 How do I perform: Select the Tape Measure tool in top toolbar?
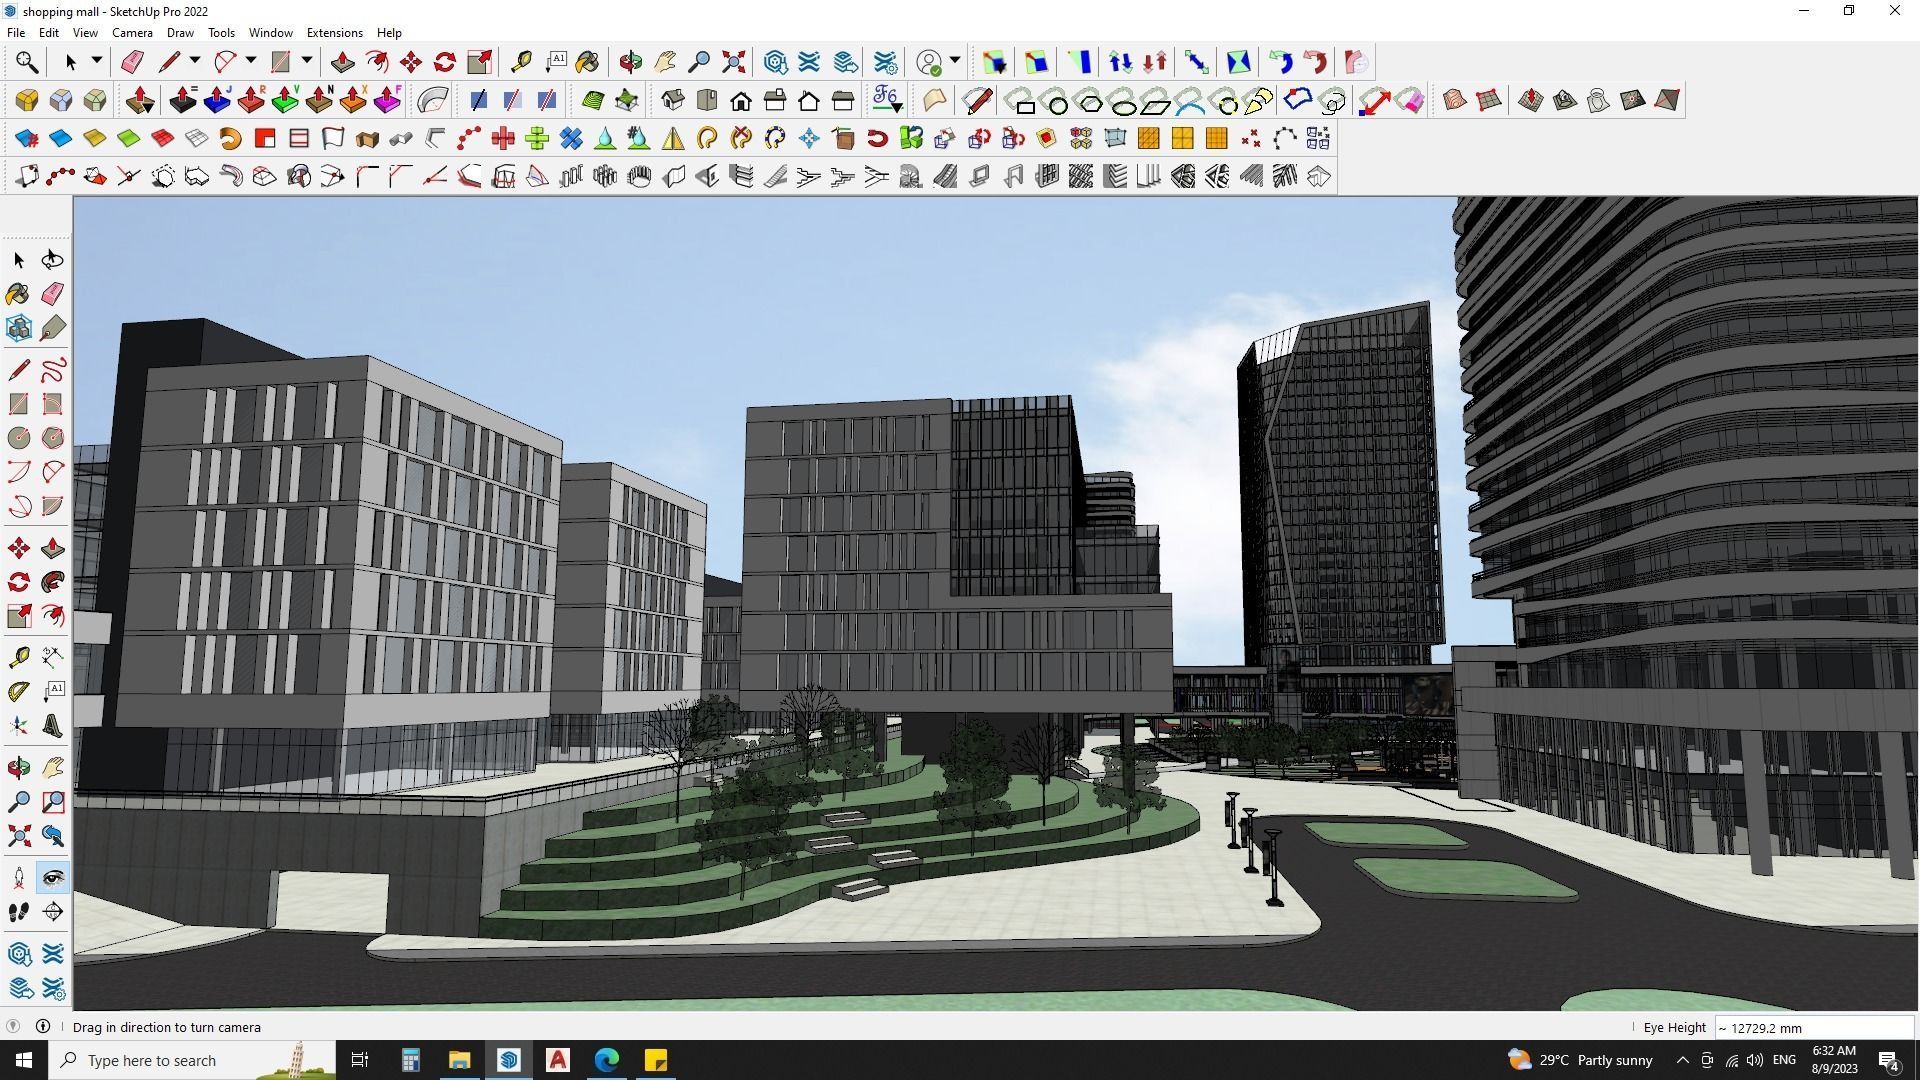pyautogui.click(x=521, y=62)
